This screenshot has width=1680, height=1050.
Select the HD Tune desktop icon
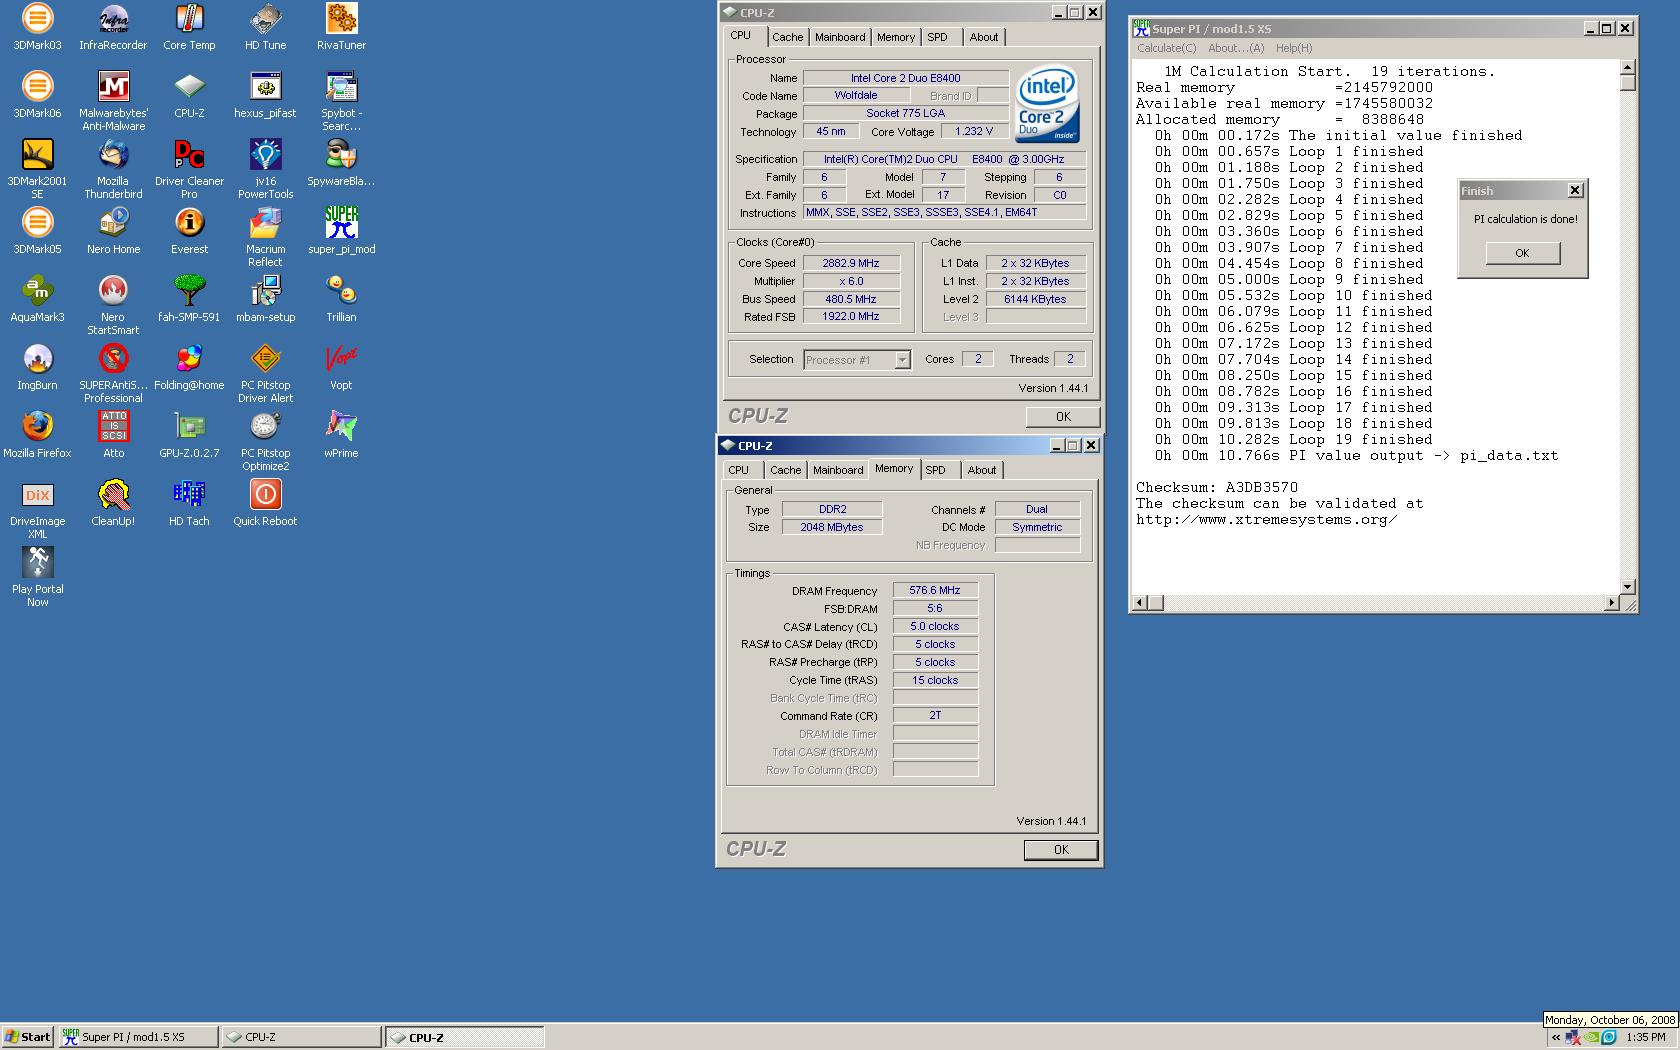[x=265, y=27]
